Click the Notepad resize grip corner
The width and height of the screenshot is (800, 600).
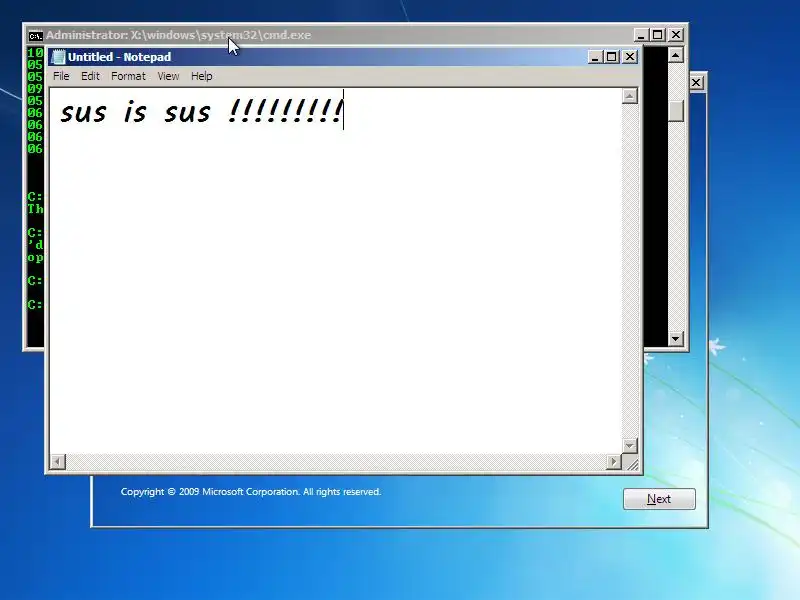[x=632, y=463]
